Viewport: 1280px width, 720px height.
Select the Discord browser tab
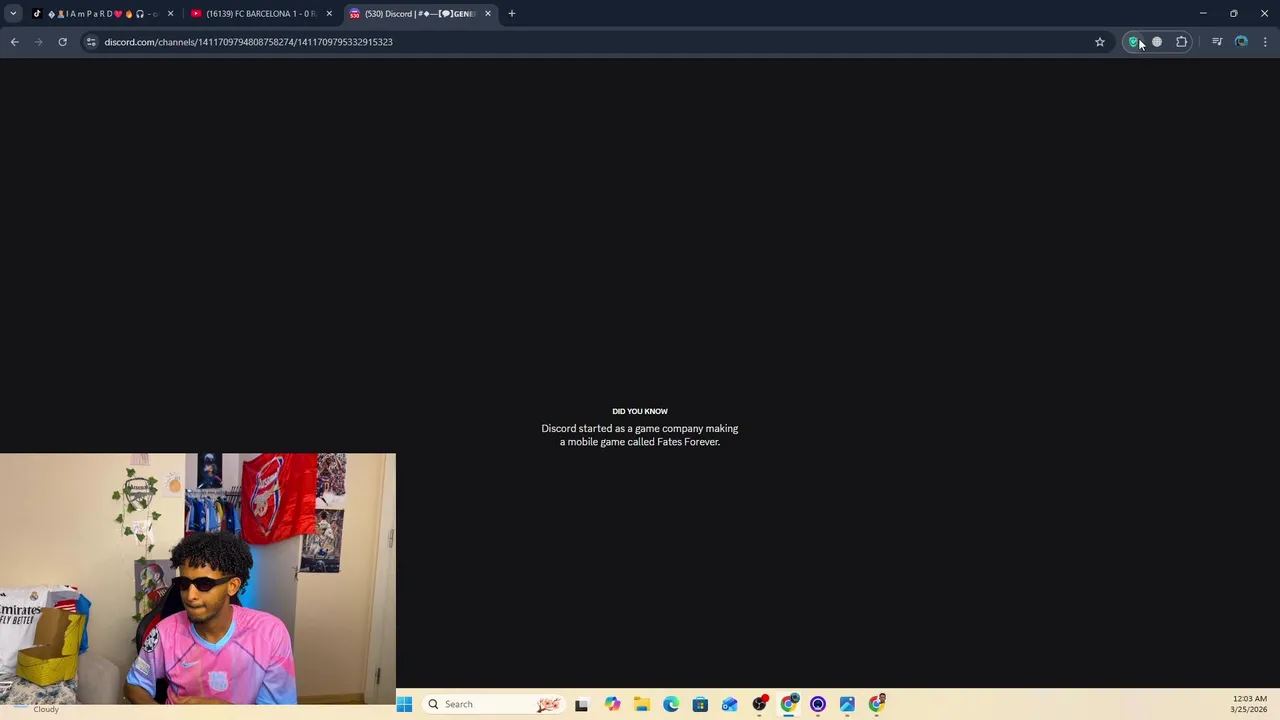point(420,14)
